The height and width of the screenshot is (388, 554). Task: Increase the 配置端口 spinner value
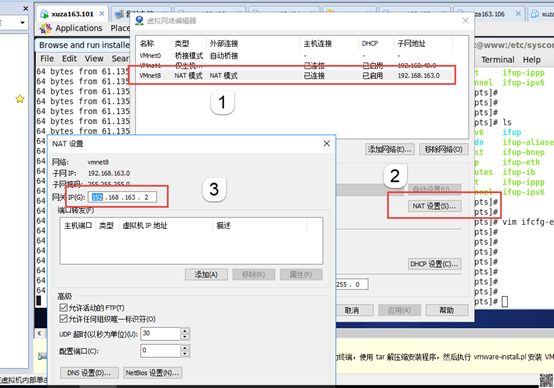click(x=185, y=348)
